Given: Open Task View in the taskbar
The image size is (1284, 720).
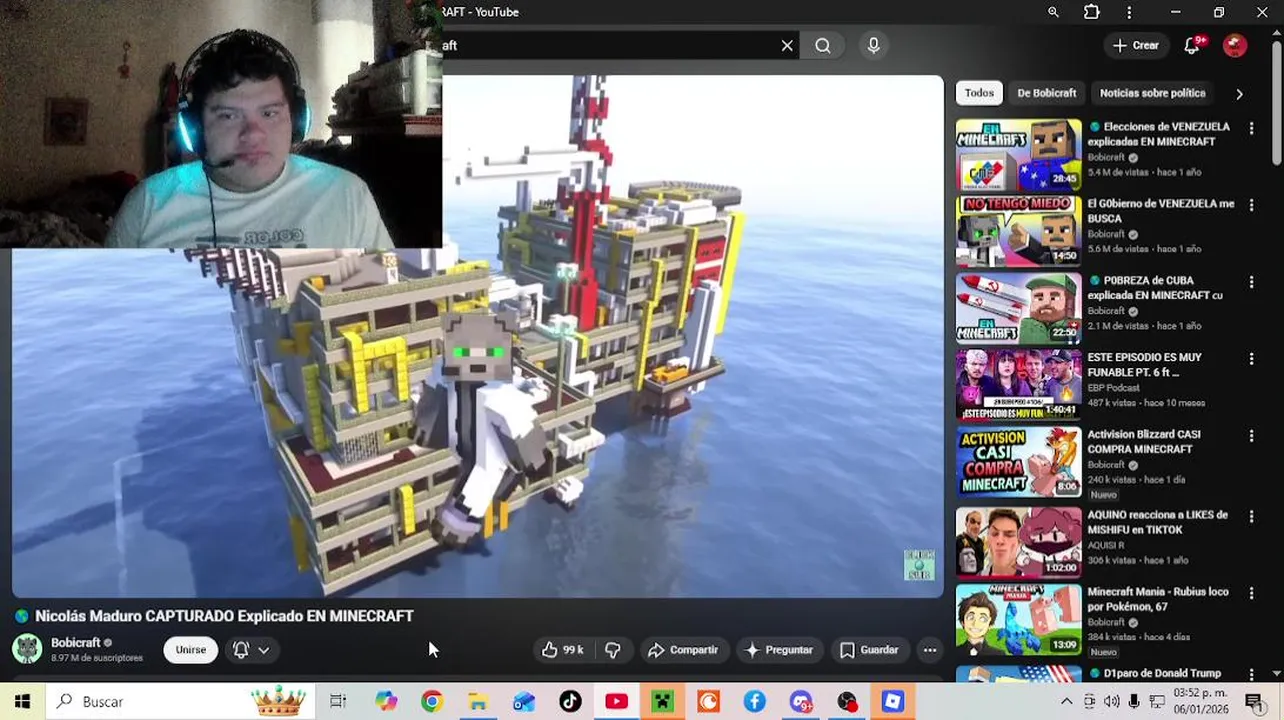Looking at the screenshot, I should pos(338,702).
